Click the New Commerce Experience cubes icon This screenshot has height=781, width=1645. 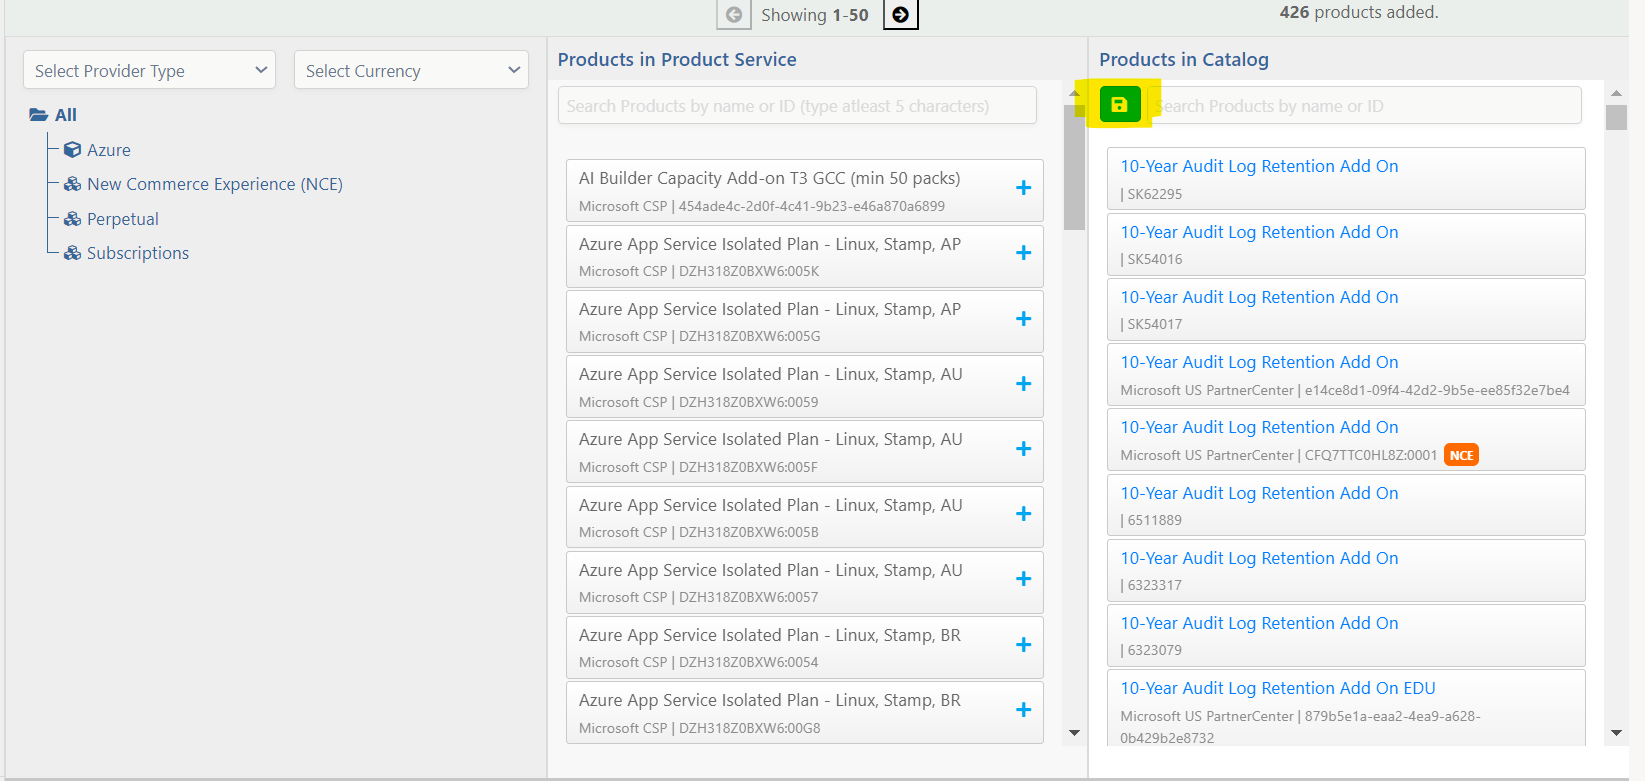[72, 184]
